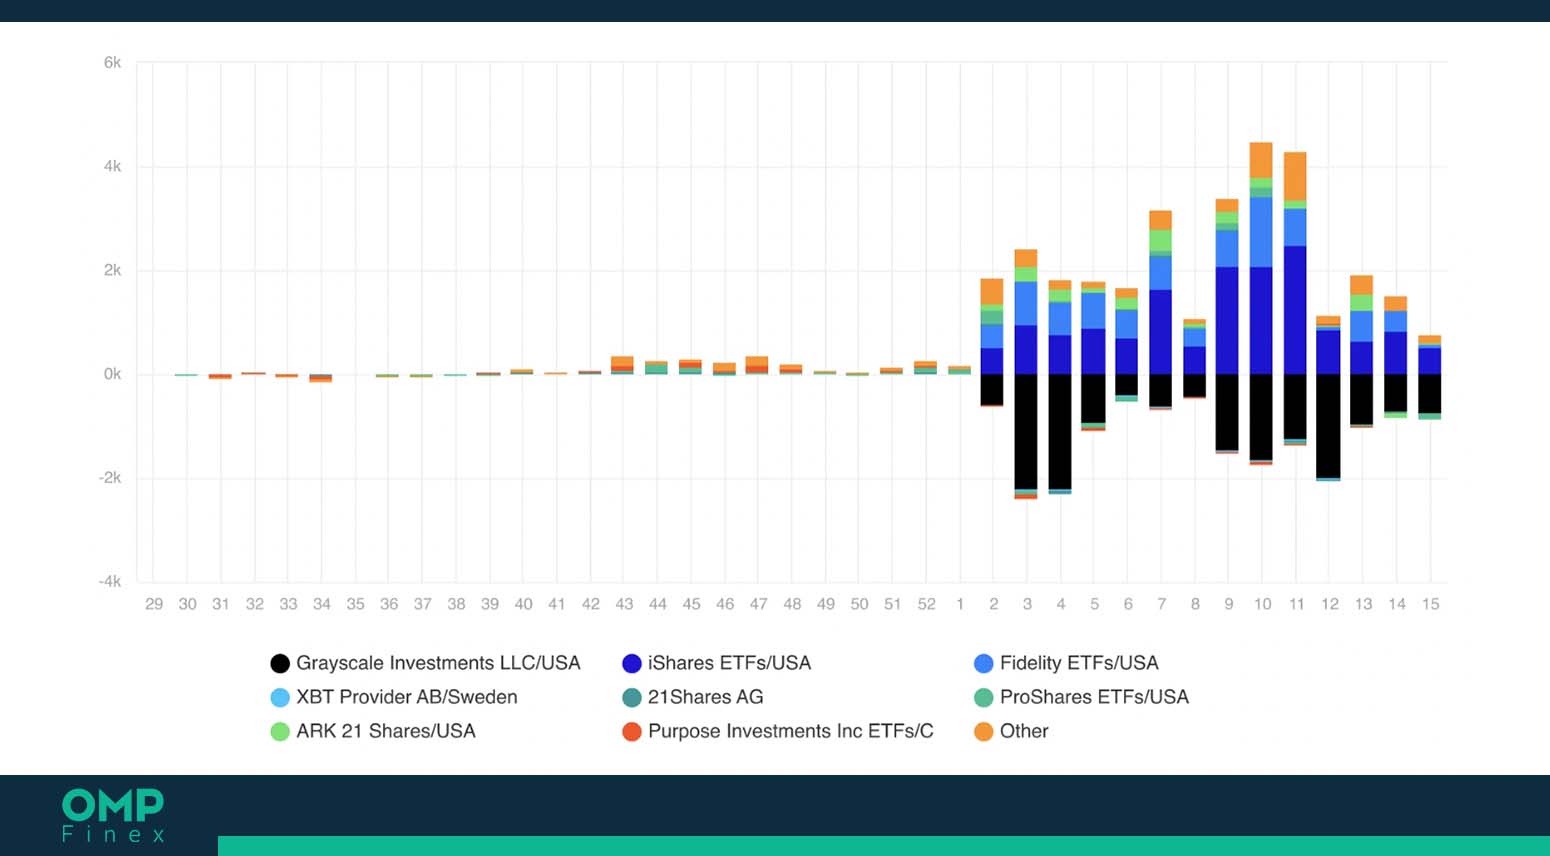The image size is (1550, 856).
Task: Toggle 'ProShares ETFs/USA' legend label
Action: [1094, 697]
